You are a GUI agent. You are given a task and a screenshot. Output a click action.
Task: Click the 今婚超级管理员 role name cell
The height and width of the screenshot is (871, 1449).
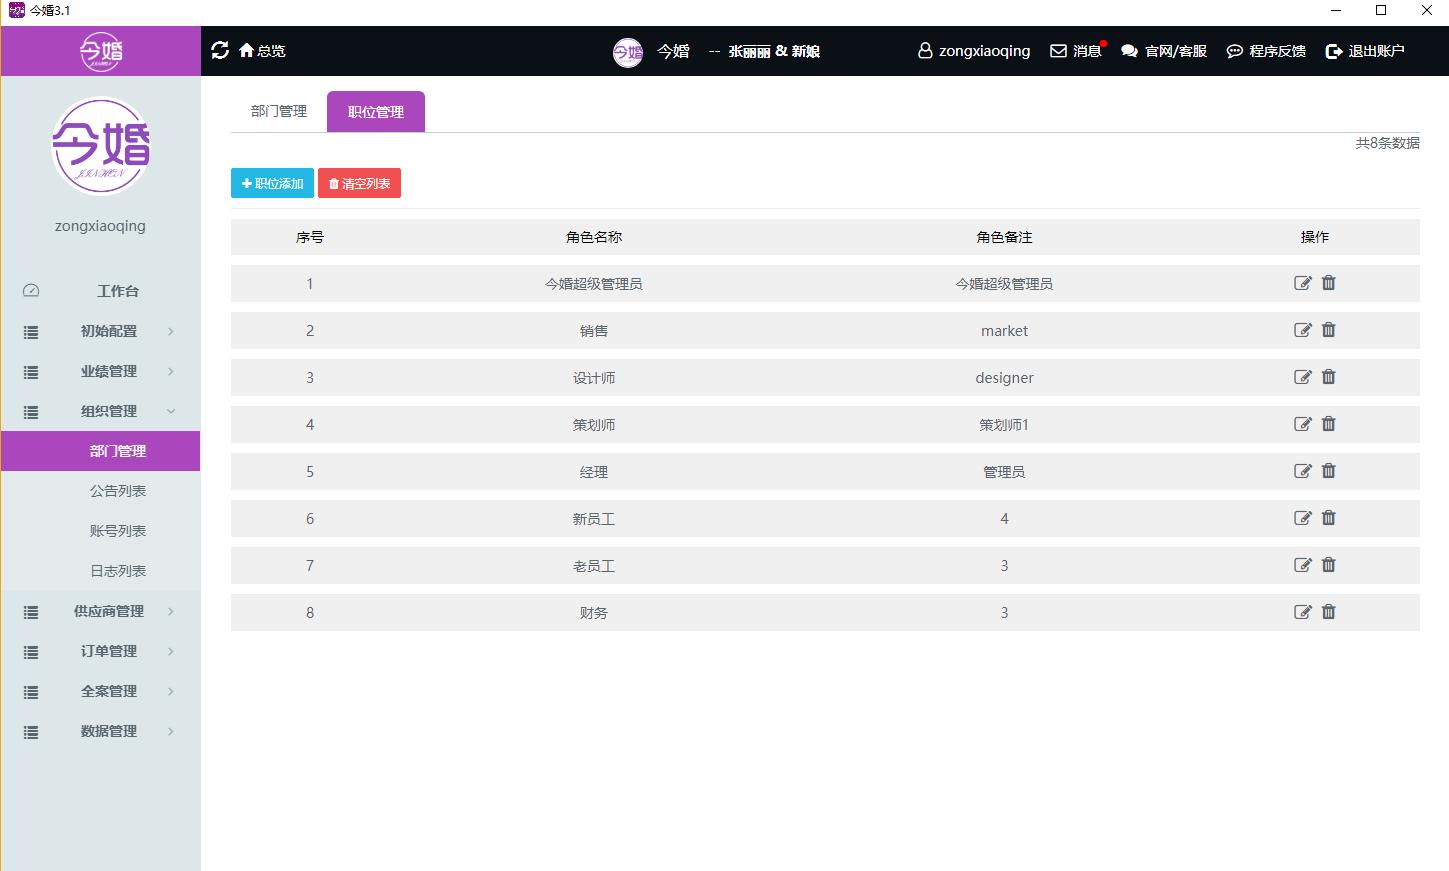(x=594, y=284)
